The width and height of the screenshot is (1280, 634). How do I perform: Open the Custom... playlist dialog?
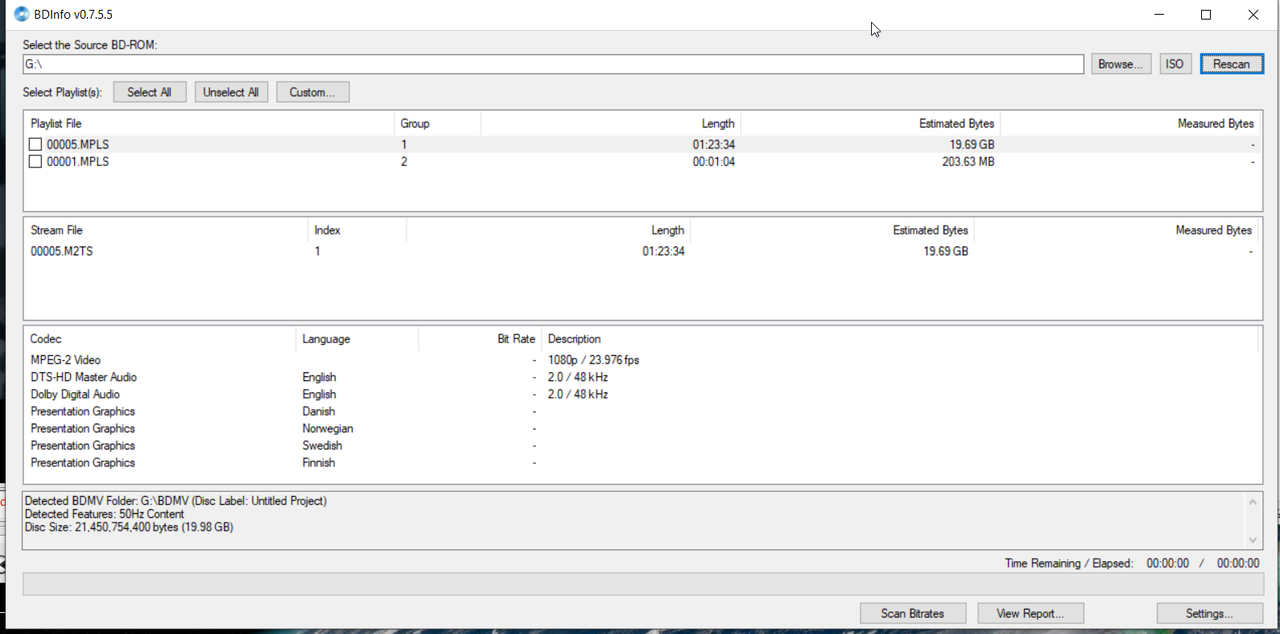pyautogui.click(x=313, y=92)
